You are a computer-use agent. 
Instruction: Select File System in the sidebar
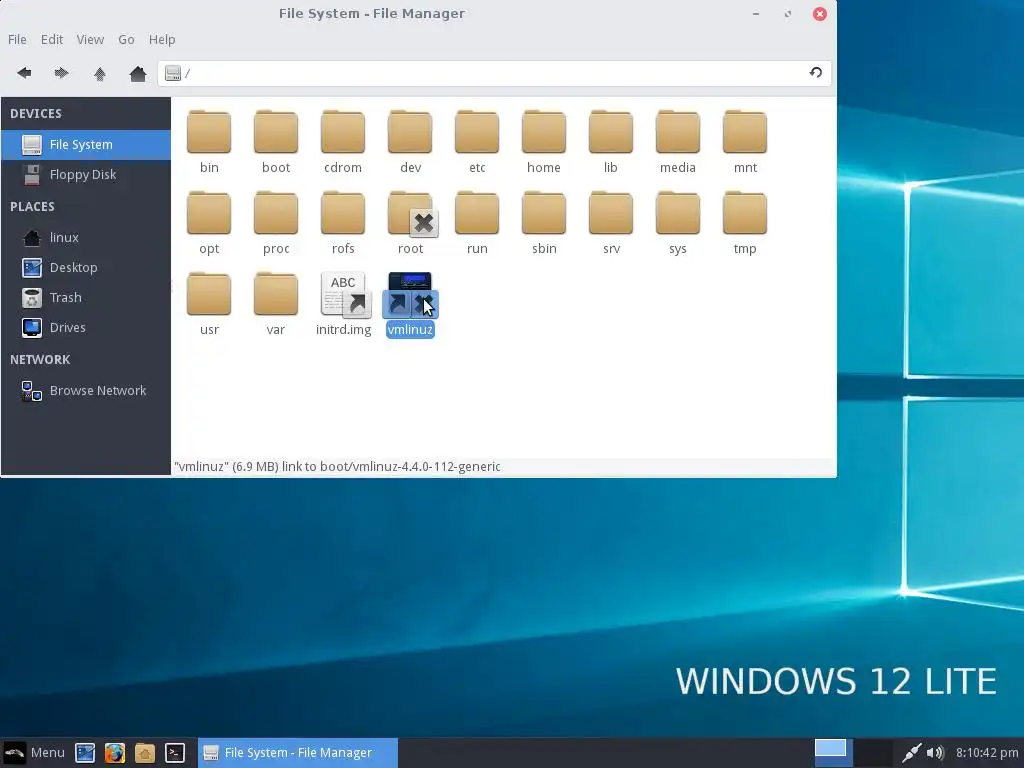pyautogui.click(x=86, y=144)
